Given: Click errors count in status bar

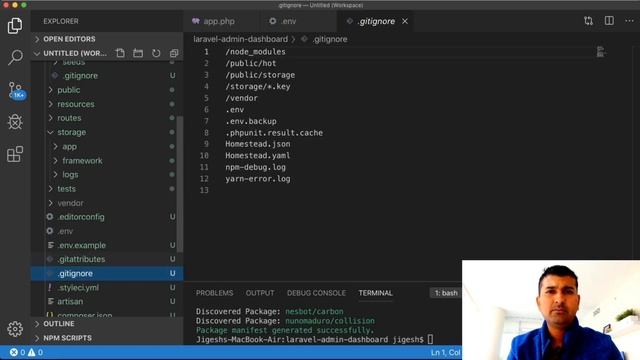Looking at the screenshot, I should coord(17,352).
